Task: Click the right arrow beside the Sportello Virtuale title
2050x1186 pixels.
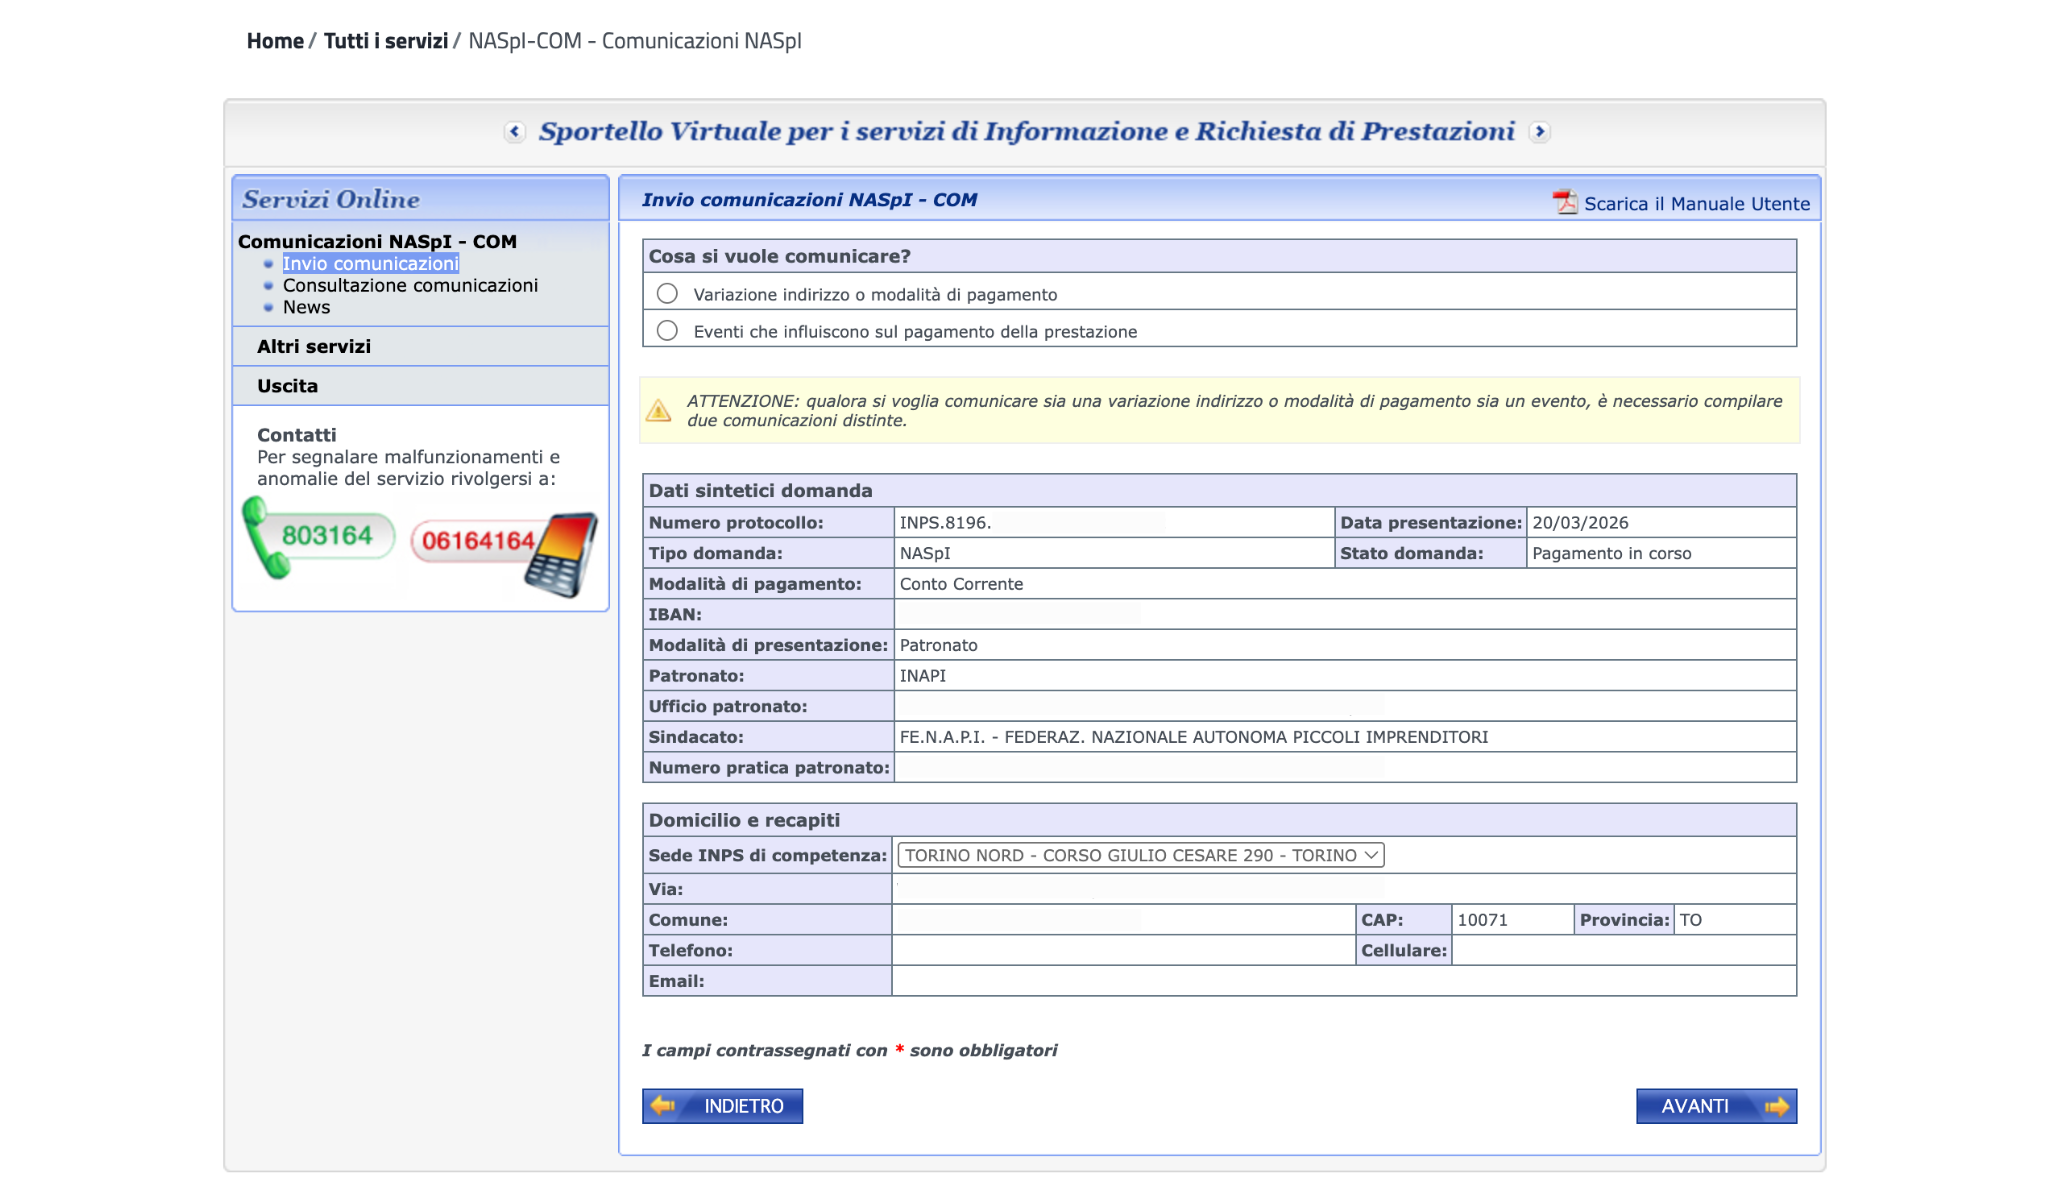Action: click(x=1540, y=132)
